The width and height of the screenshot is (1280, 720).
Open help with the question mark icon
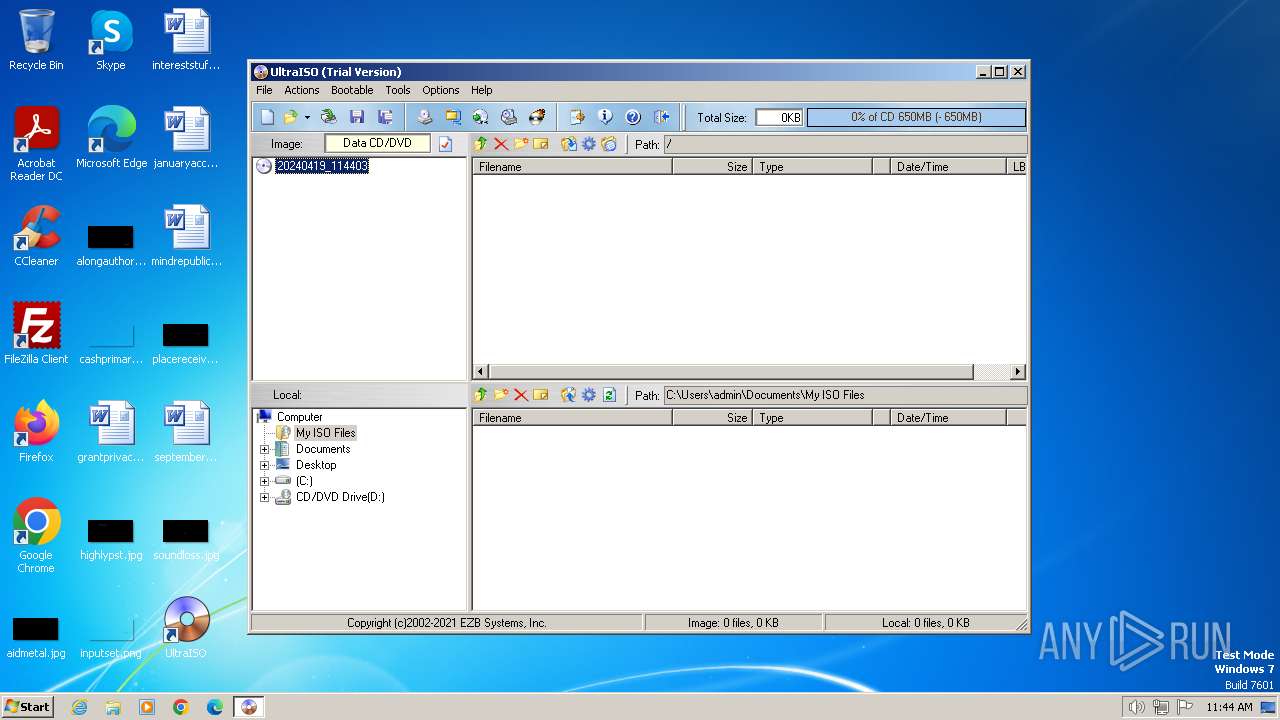pos(632,117)
